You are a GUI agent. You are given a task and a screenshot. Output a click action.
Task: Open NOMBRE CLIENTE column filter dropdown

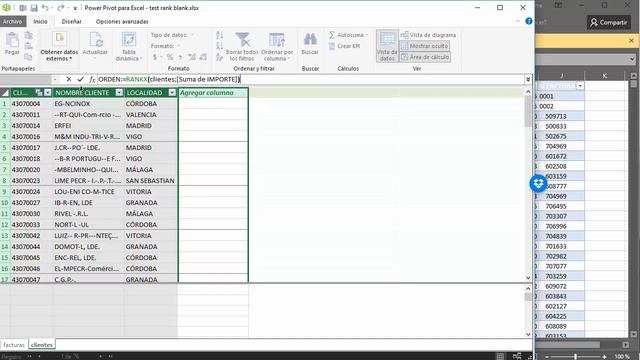tap(119, 93)
